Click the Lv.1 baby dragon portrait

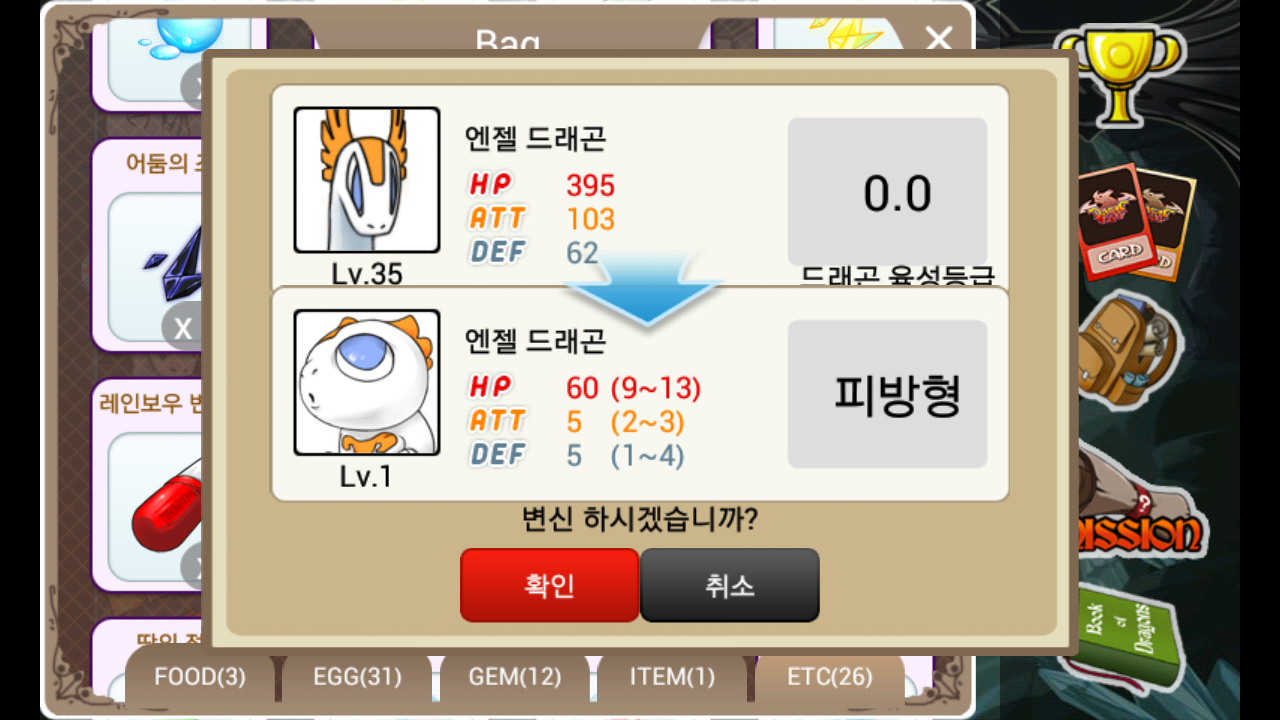(367, 382)
